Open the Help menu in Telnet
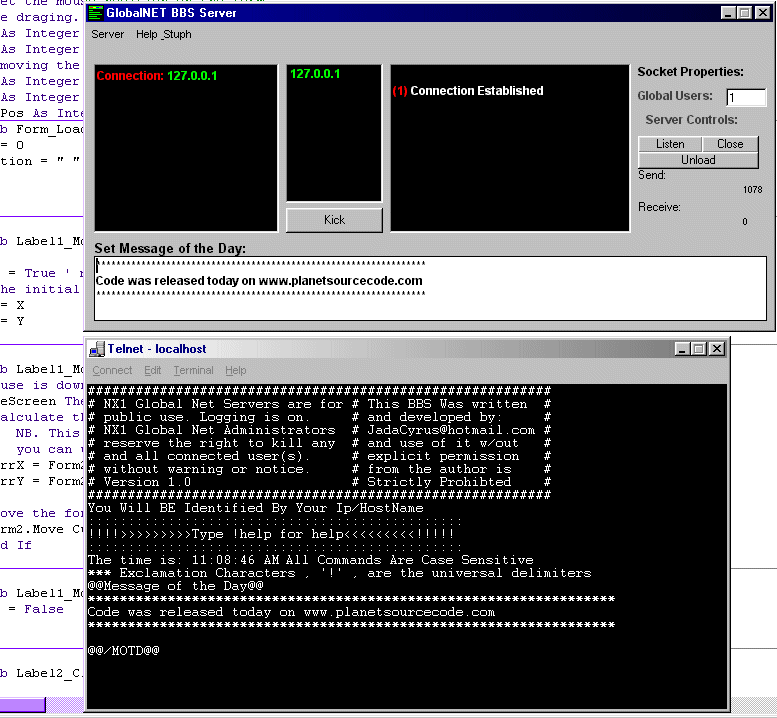Image resolution: width=777 pixels, height=718 pixels. click(x=235, y=370)
